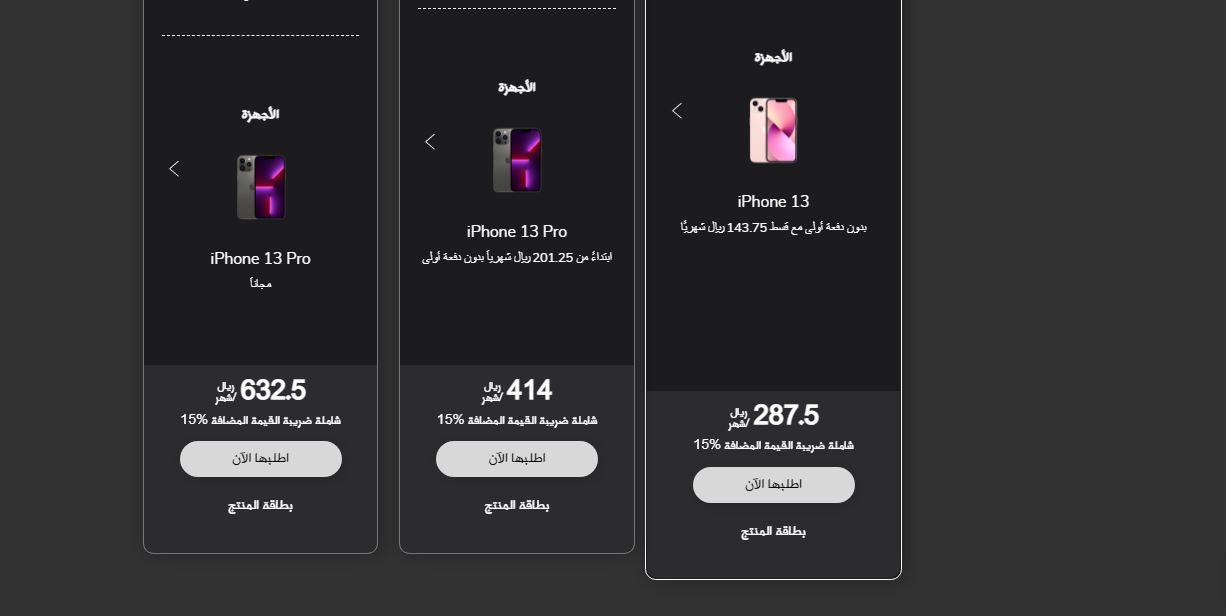Click iPhone 13 Pro name above 201.25 offer
1226x616 pixels.
click(x=517, y=231)
